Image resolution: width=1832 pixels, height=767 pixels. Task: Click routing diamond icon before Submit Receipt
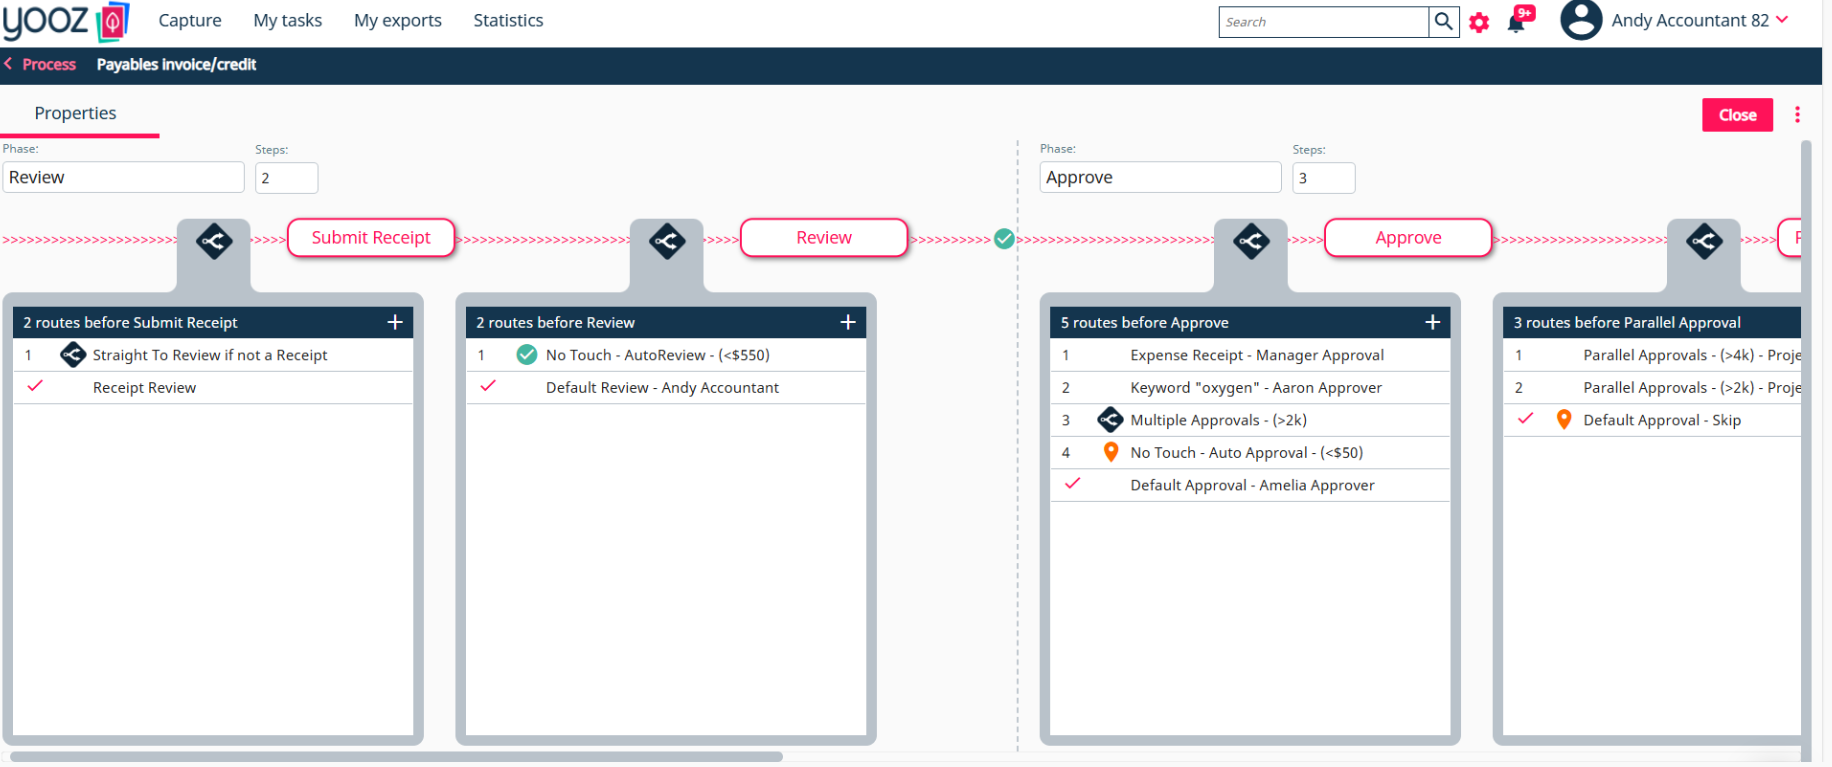point(214,241)
